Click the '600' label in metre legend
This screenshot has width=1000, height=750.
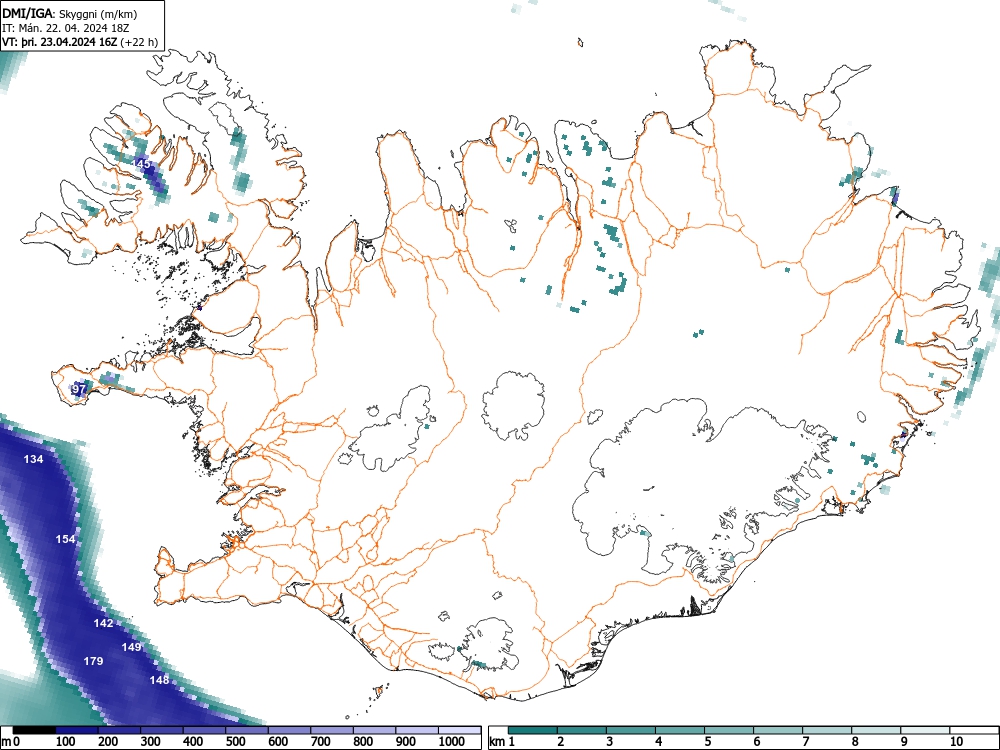click(x=278, y=742)
